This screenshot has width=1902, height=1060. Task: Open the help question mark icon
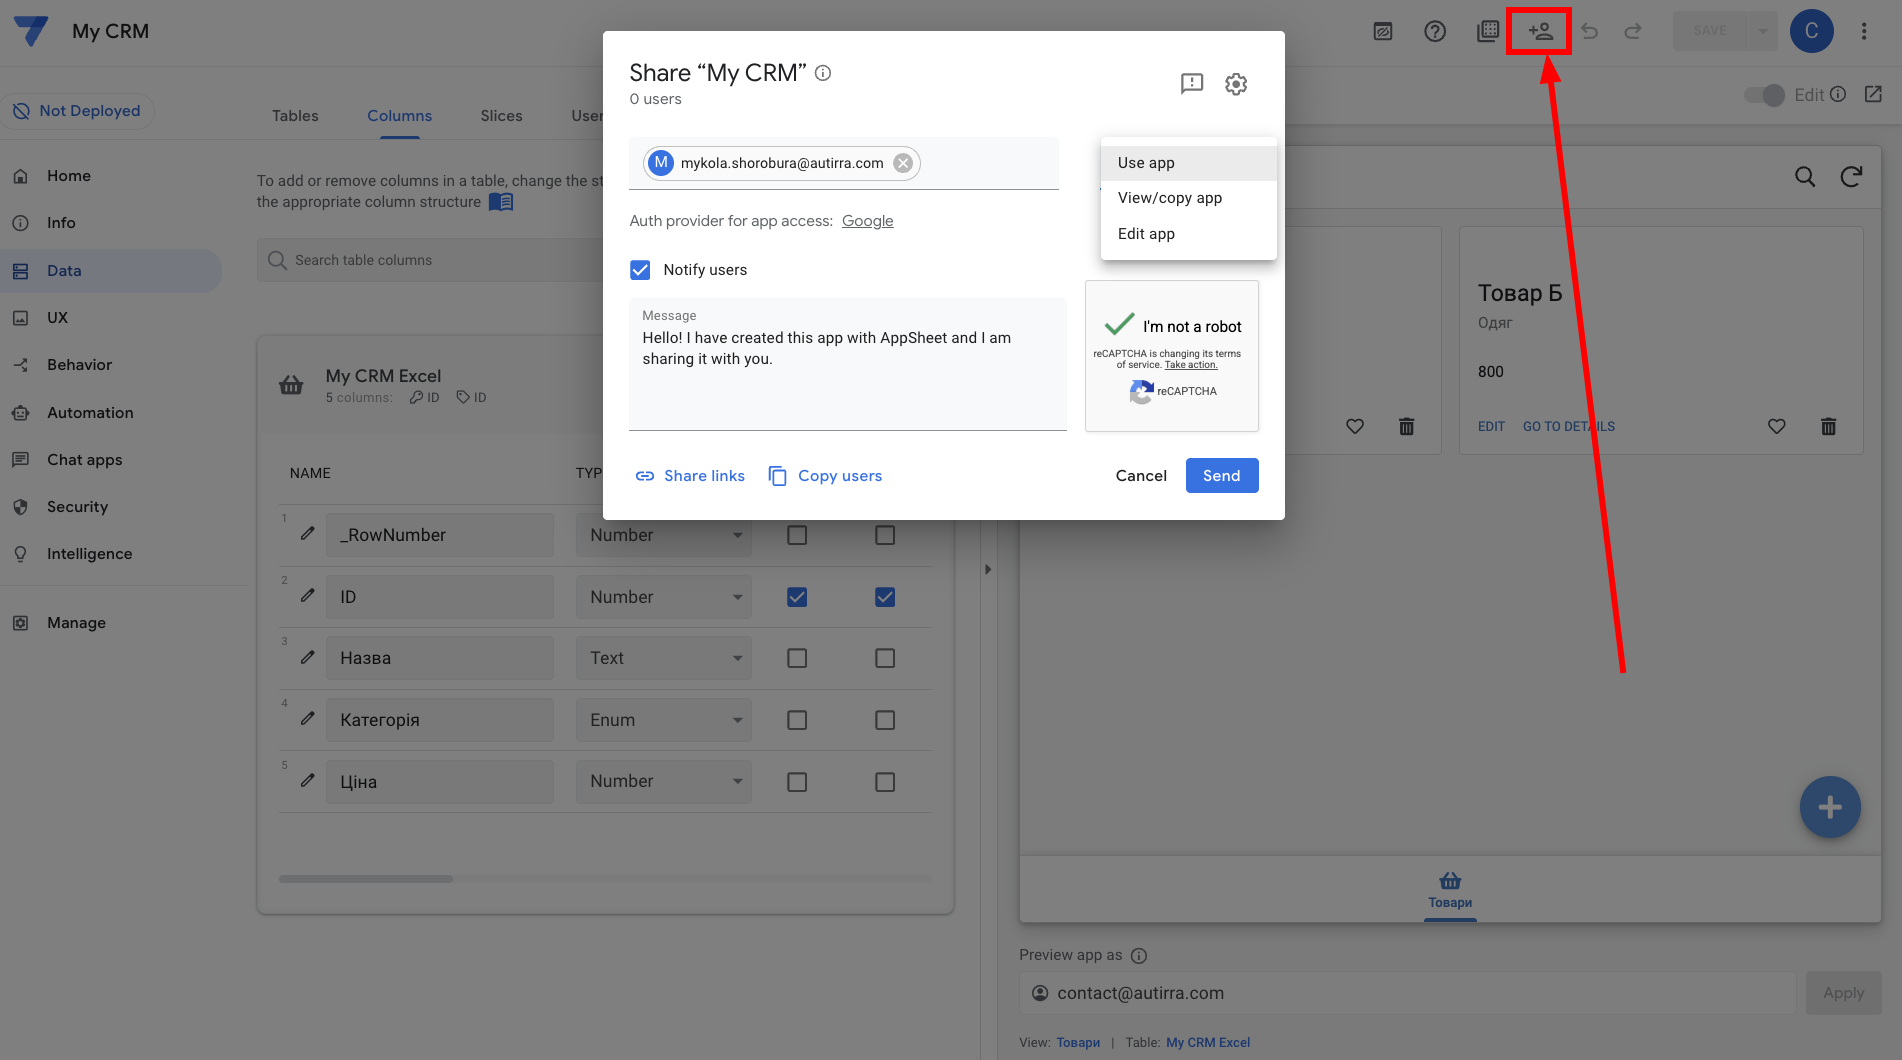[x=1435, y=31]
